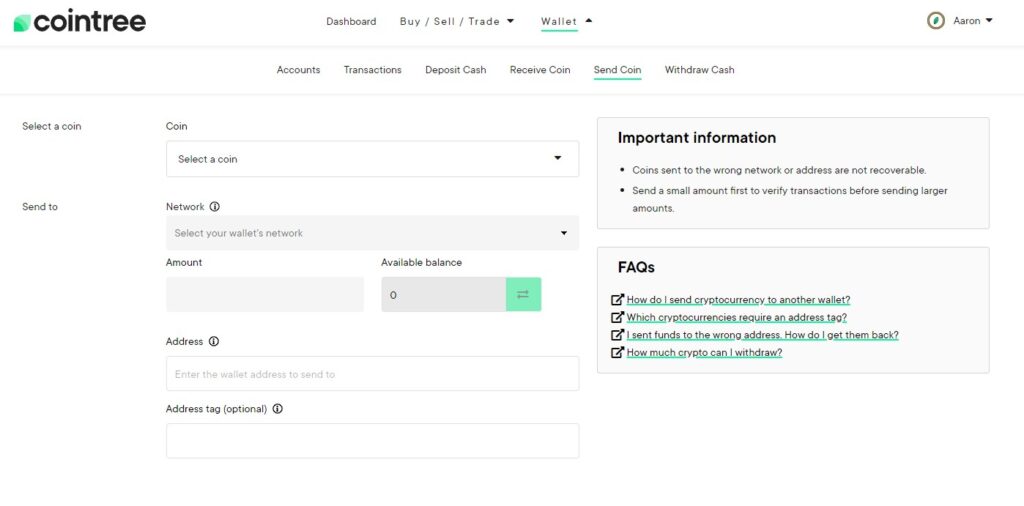1024x506 pixels.
Task: Open 'How do I send cryptocurrency to another wallet?' link
Action: click(x=739, y=300)
